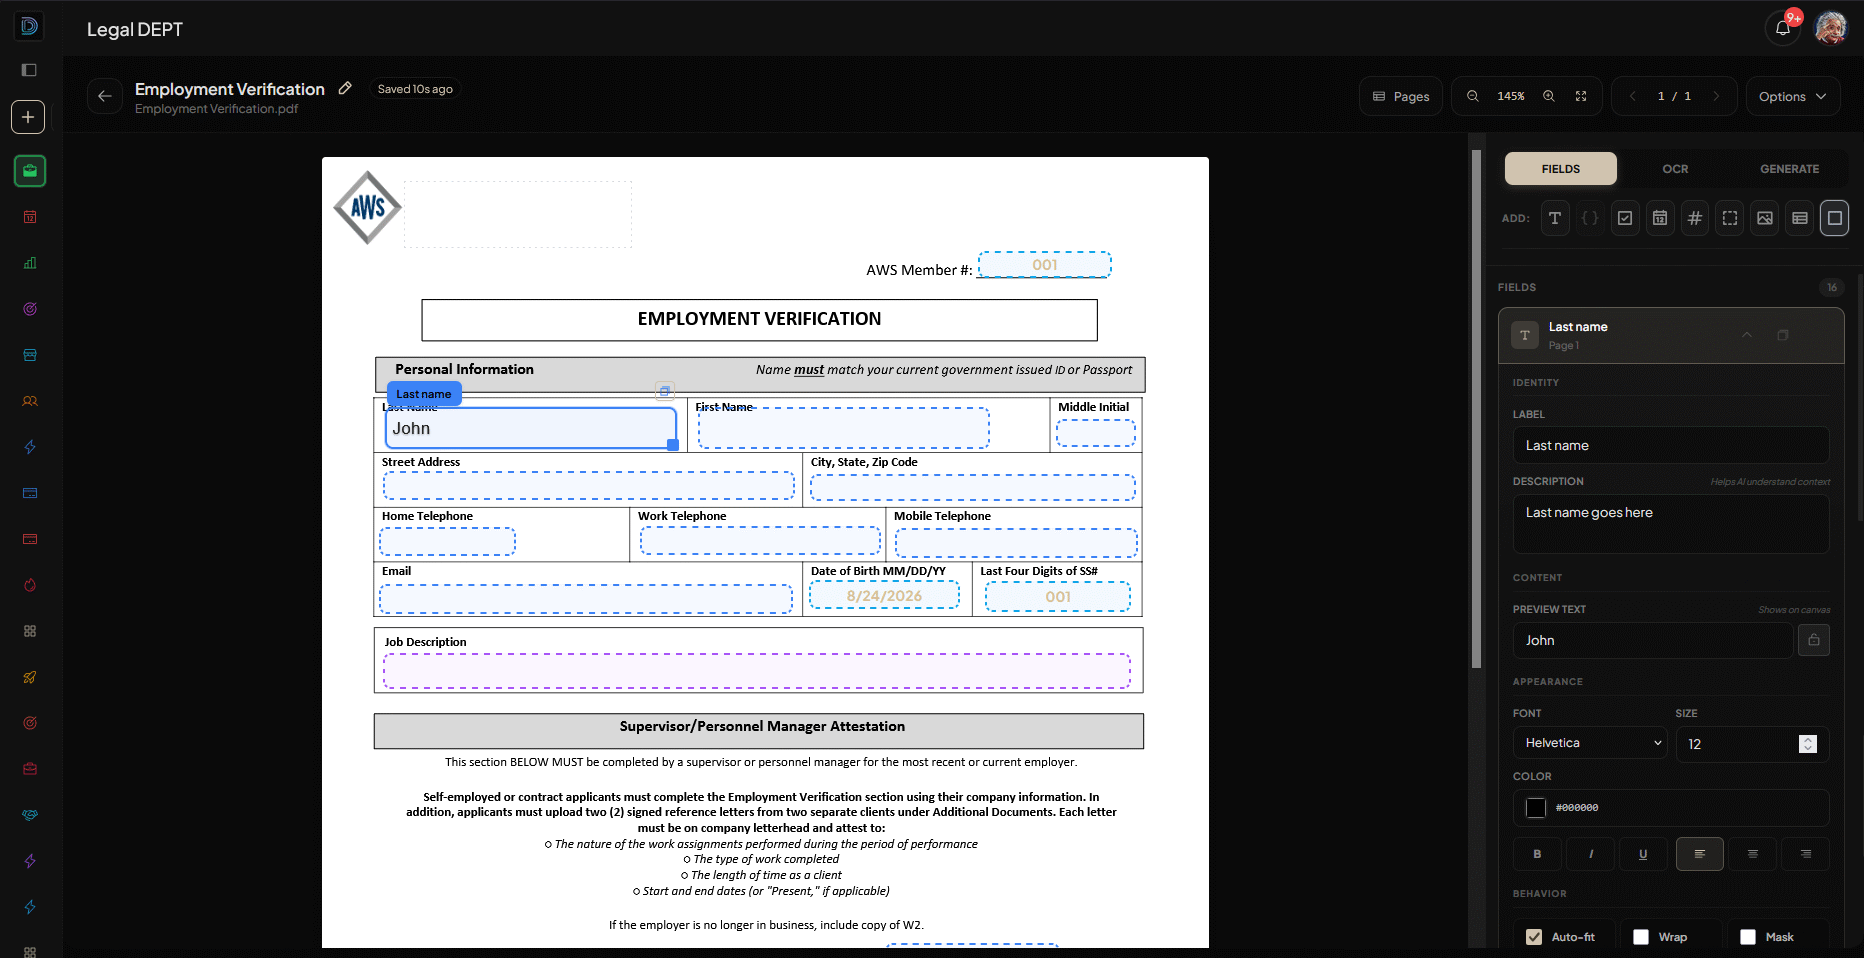
Task: Rename document with pencil icon
Action: pyautogui.click(x=345, y=88)
